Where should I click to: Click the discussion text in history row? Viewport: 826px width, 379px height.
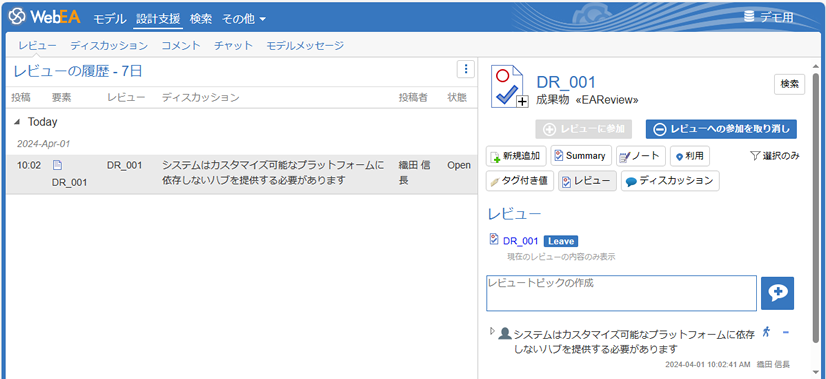(x=273, y=173)
